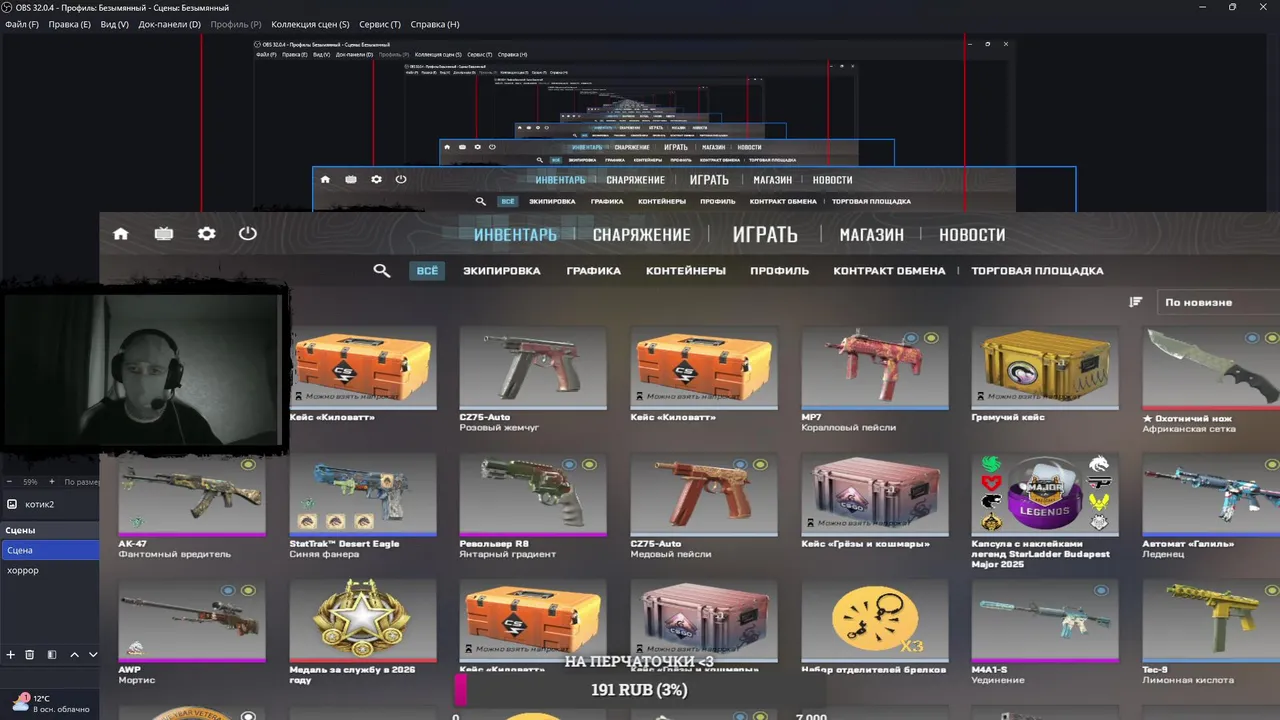The height and width of the screenshot is (720, 1280).
Task: Click yellow badge on Охотничий нож card
Action: tap(1272, 338)
